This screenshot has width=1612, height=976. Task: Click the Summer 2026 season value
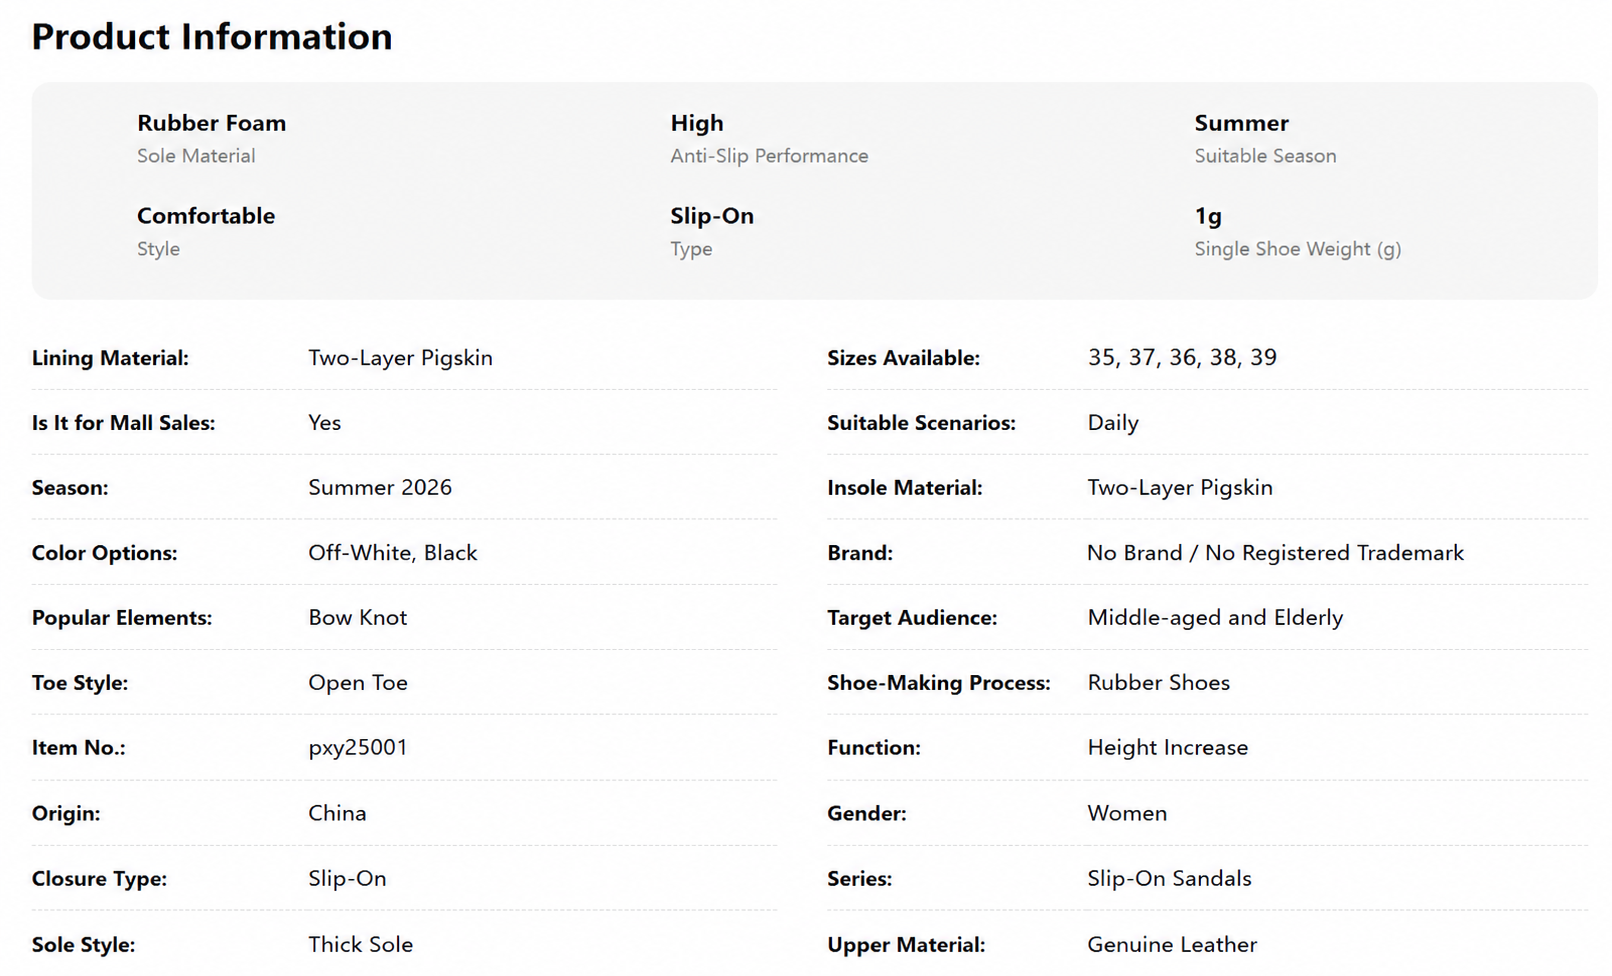click(380, 488)
